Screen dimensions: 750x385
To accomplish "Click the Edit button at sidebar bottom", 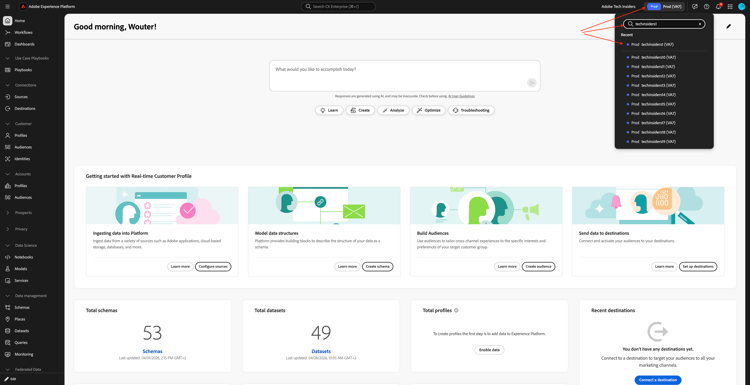I will pos(11,379).
